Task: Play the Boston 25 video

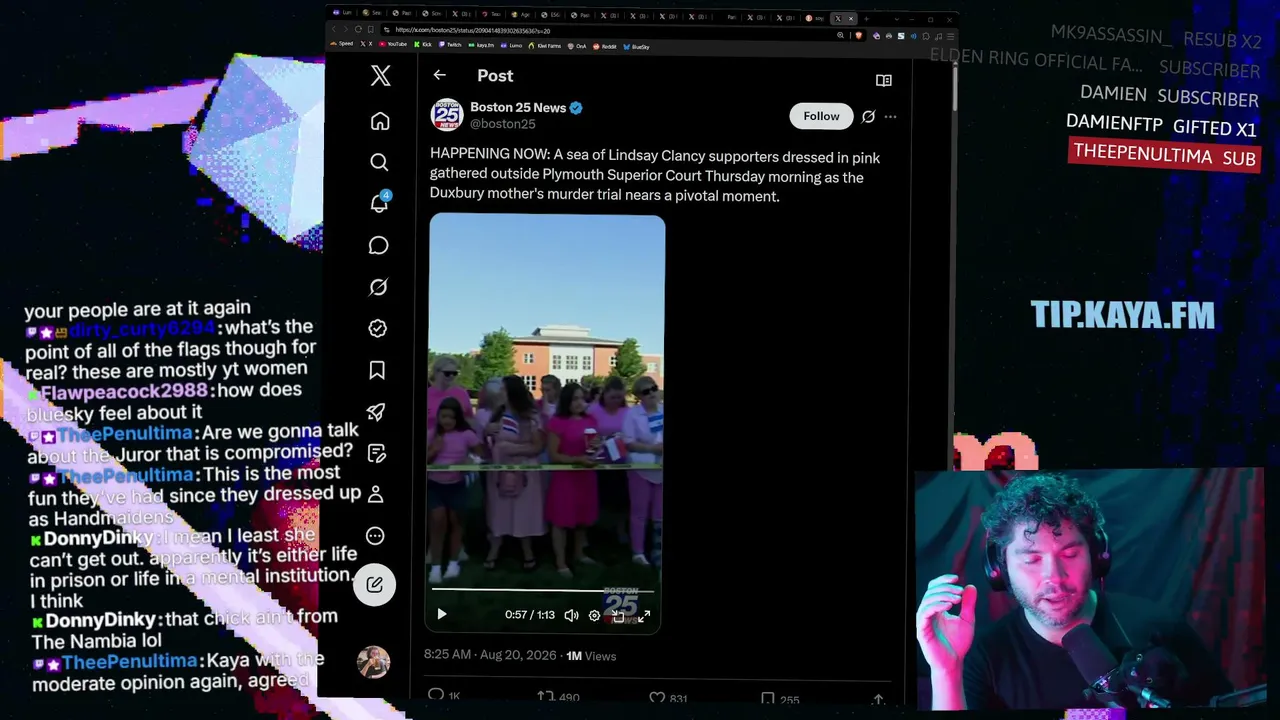Action: point(442,614)
